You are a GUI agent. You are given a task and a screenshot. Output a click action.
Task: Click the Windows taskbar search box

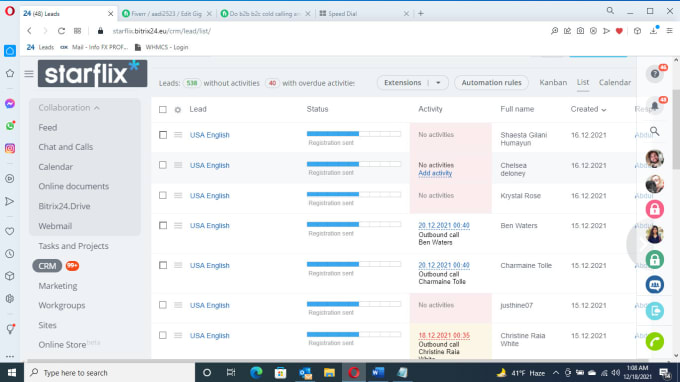[108, 372]
